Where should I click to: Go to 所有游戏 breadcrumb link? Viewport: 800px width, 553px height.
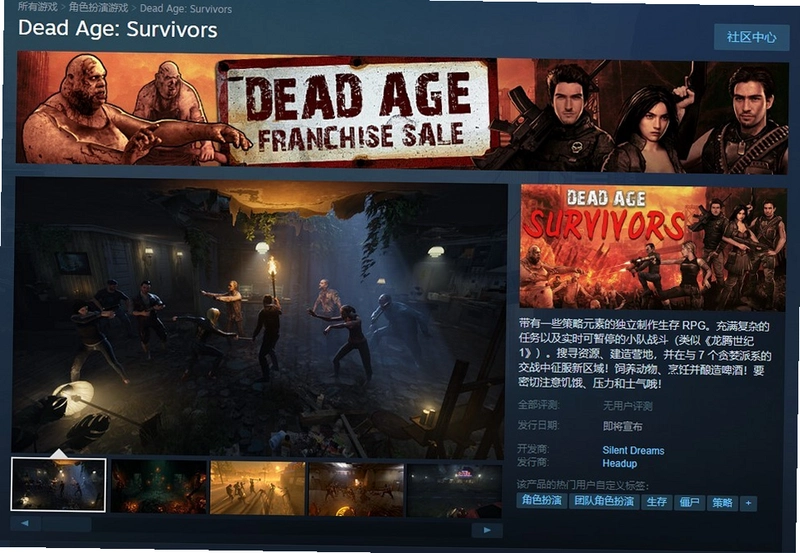[x=37, y=7]
